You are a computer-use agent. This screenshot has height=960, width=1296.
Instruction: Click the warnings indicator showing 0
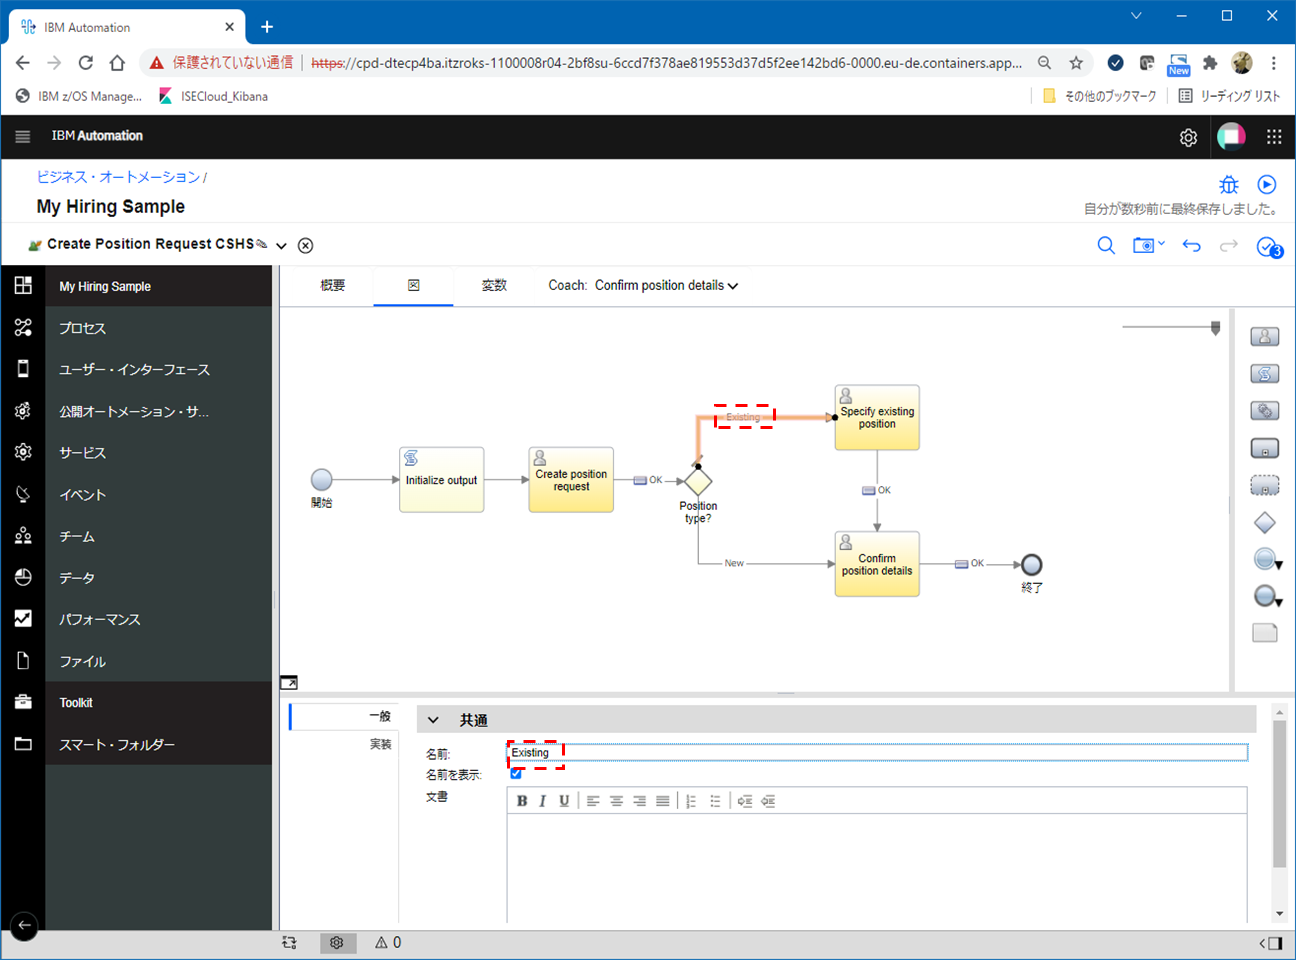[x=388, y=942]
